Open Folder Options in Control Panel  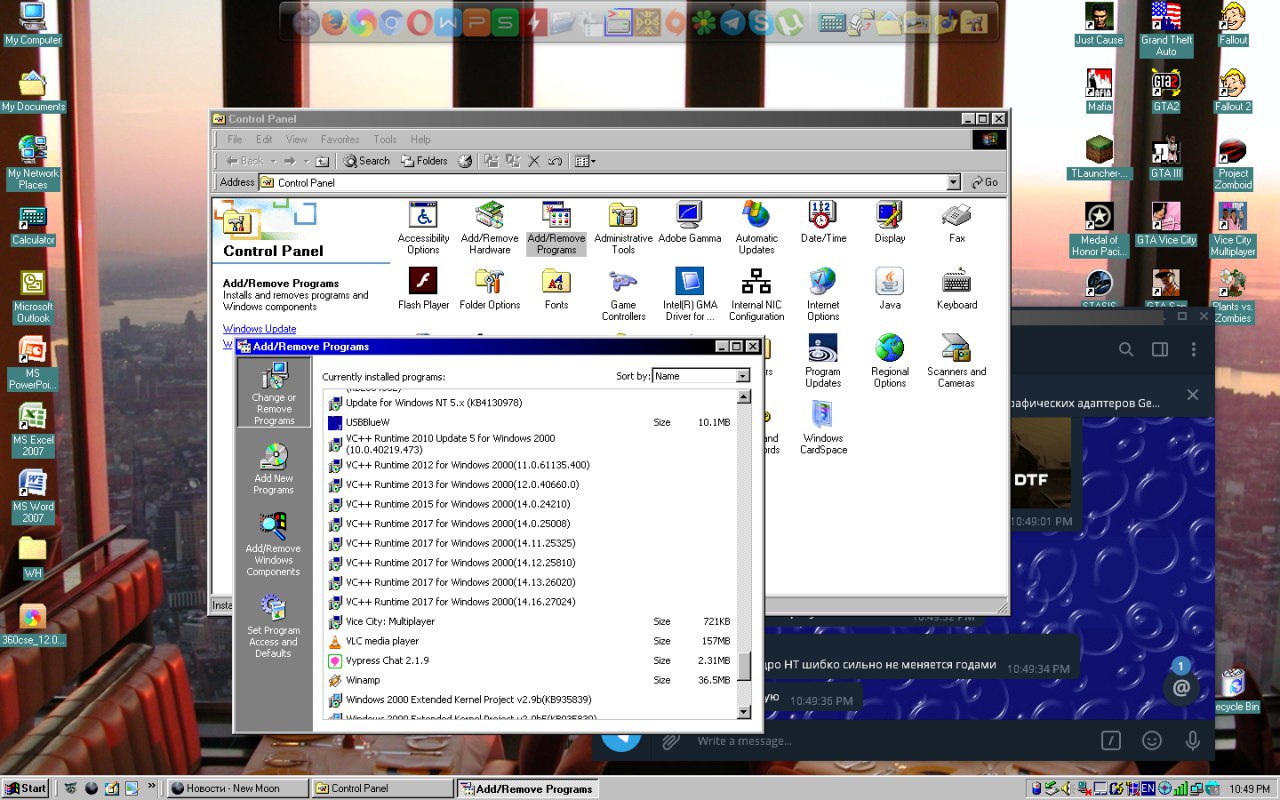pos(490,288)
